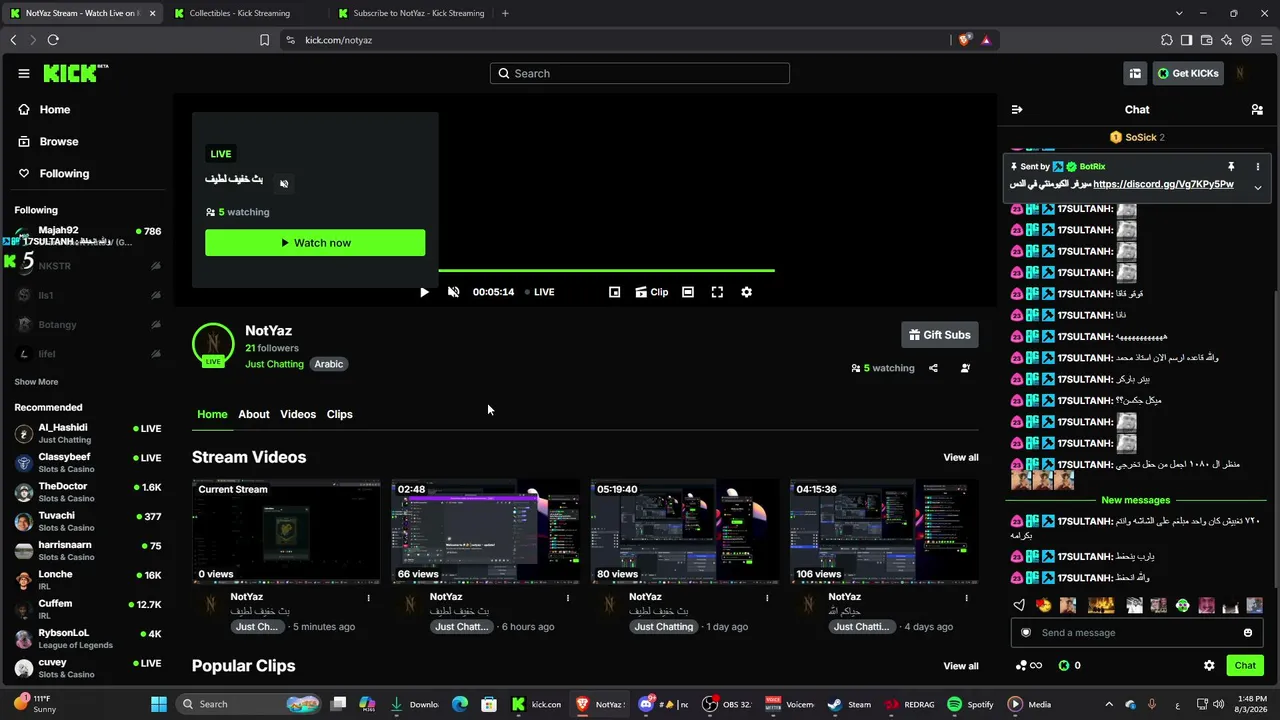The image size is (1280, 720).
Task: Open options for the 04:15:36 video
Action: pyautogui.click(x=966, y=598)
